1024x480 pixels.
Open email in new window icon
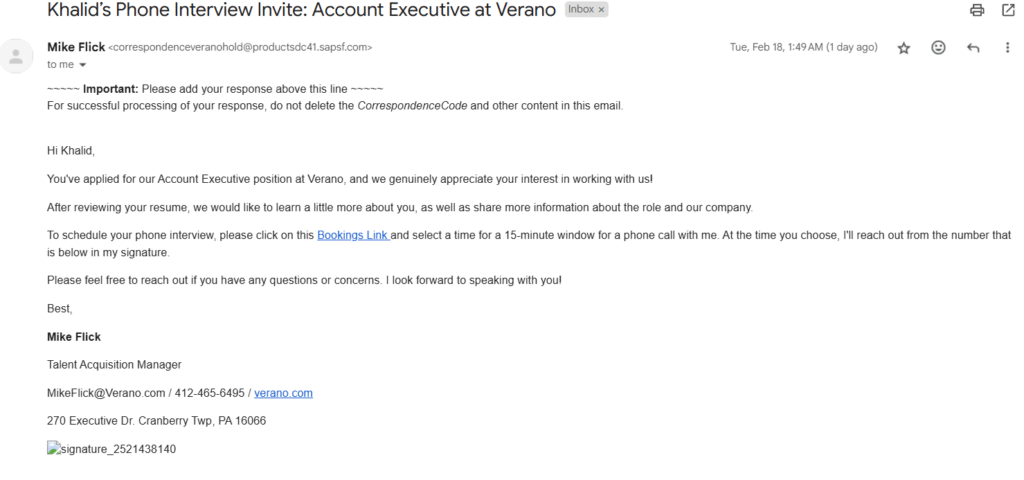(1008, 10)
